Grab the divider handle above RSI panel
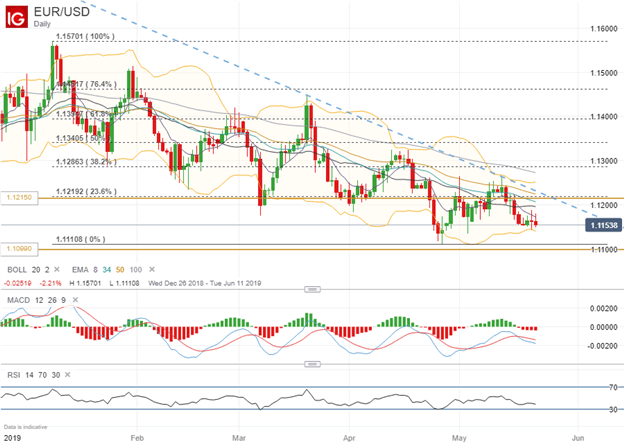Image resolution: width=624 pixels, height=444 pixels. point(312,364)
